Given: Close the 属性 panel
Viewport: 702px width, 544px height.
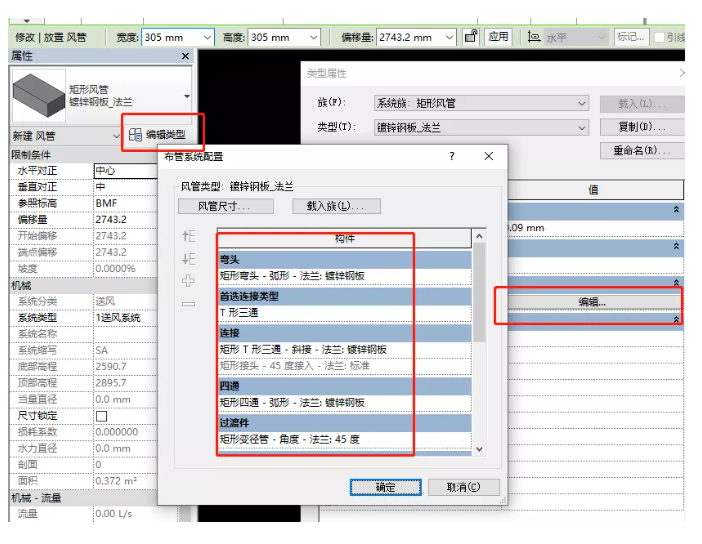Looking at the screenshot, I should [185, 56].
